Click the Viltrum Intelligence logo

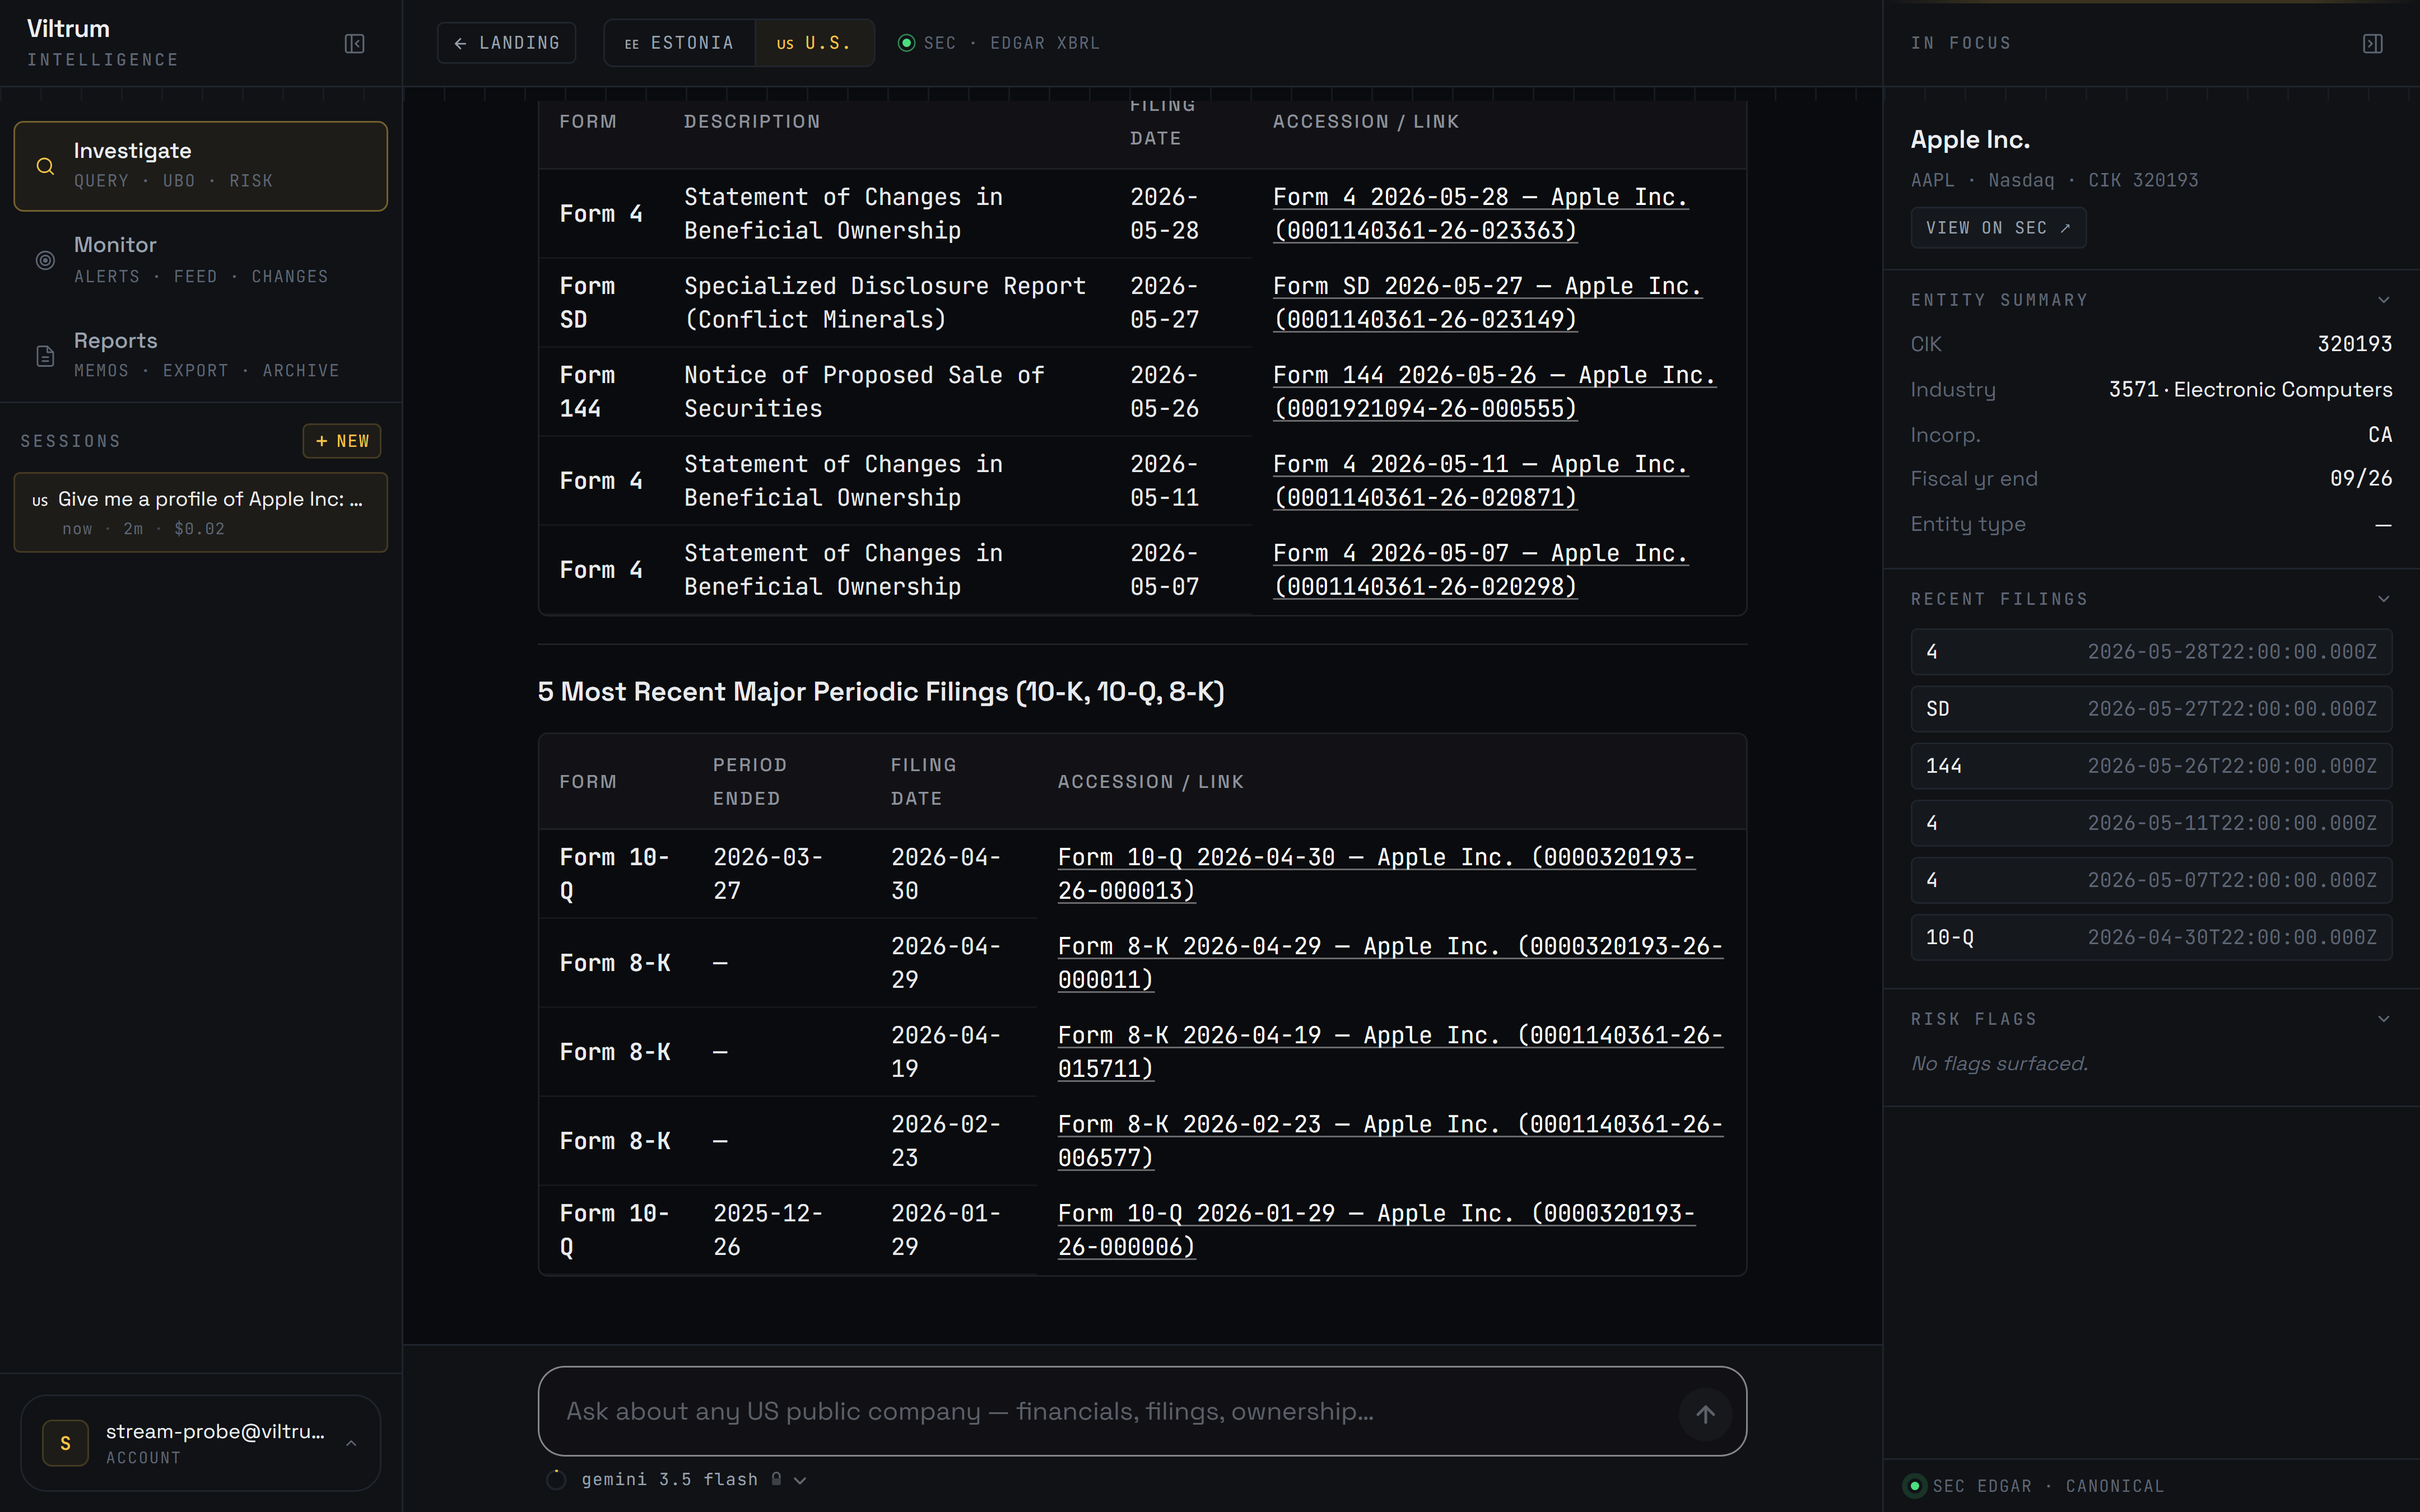coord(102,43)
